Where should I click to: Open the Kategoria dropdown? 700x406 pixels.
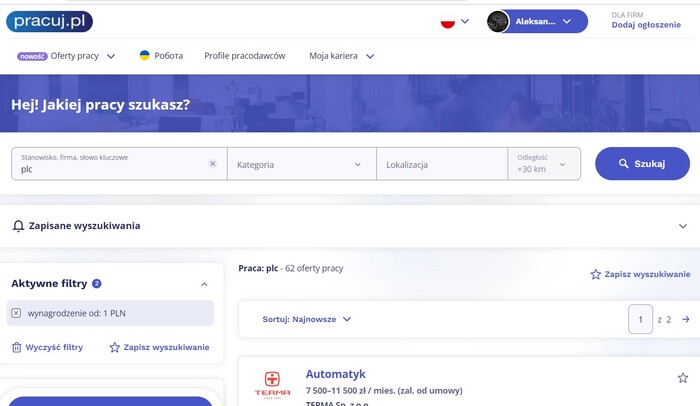(x=302, y=164)
